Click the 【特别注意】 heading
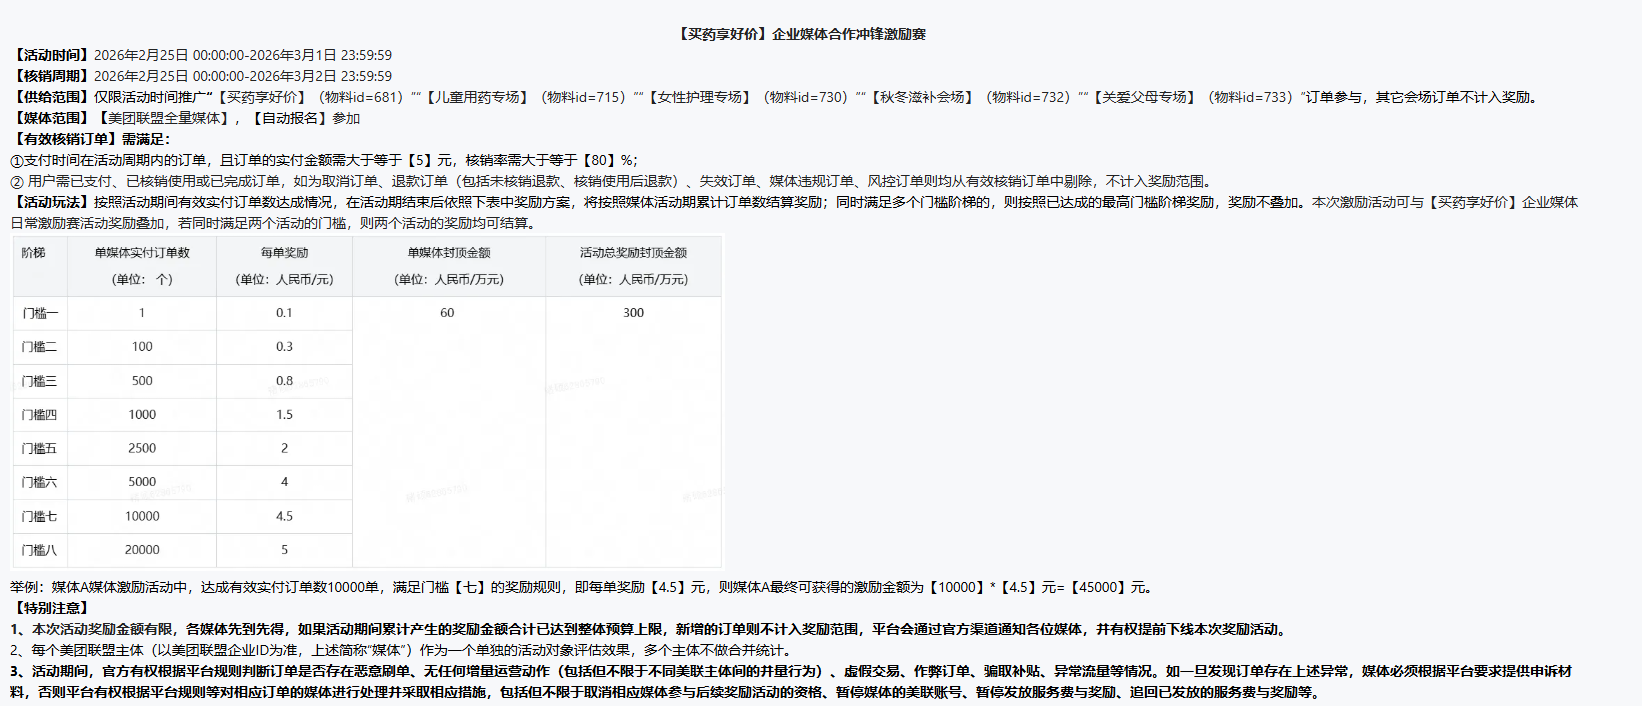1642x706 pixels. 51,608
